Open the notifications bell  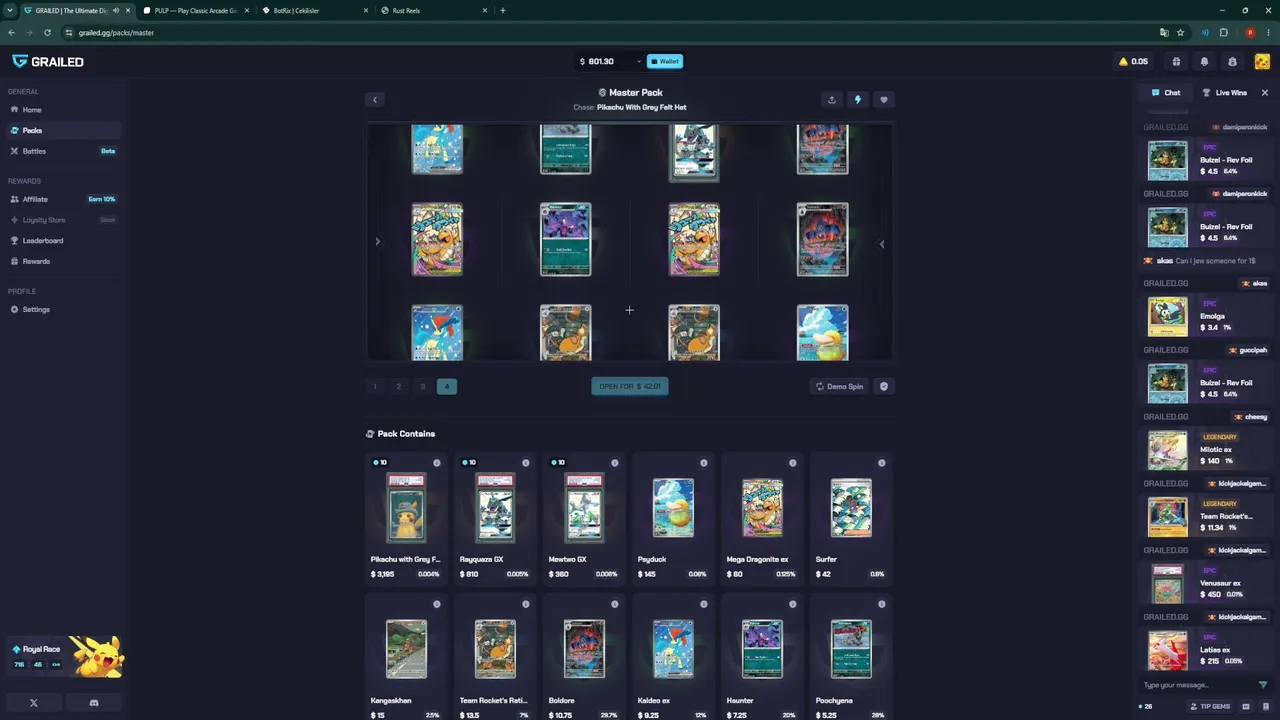[x=1204, y=62]
